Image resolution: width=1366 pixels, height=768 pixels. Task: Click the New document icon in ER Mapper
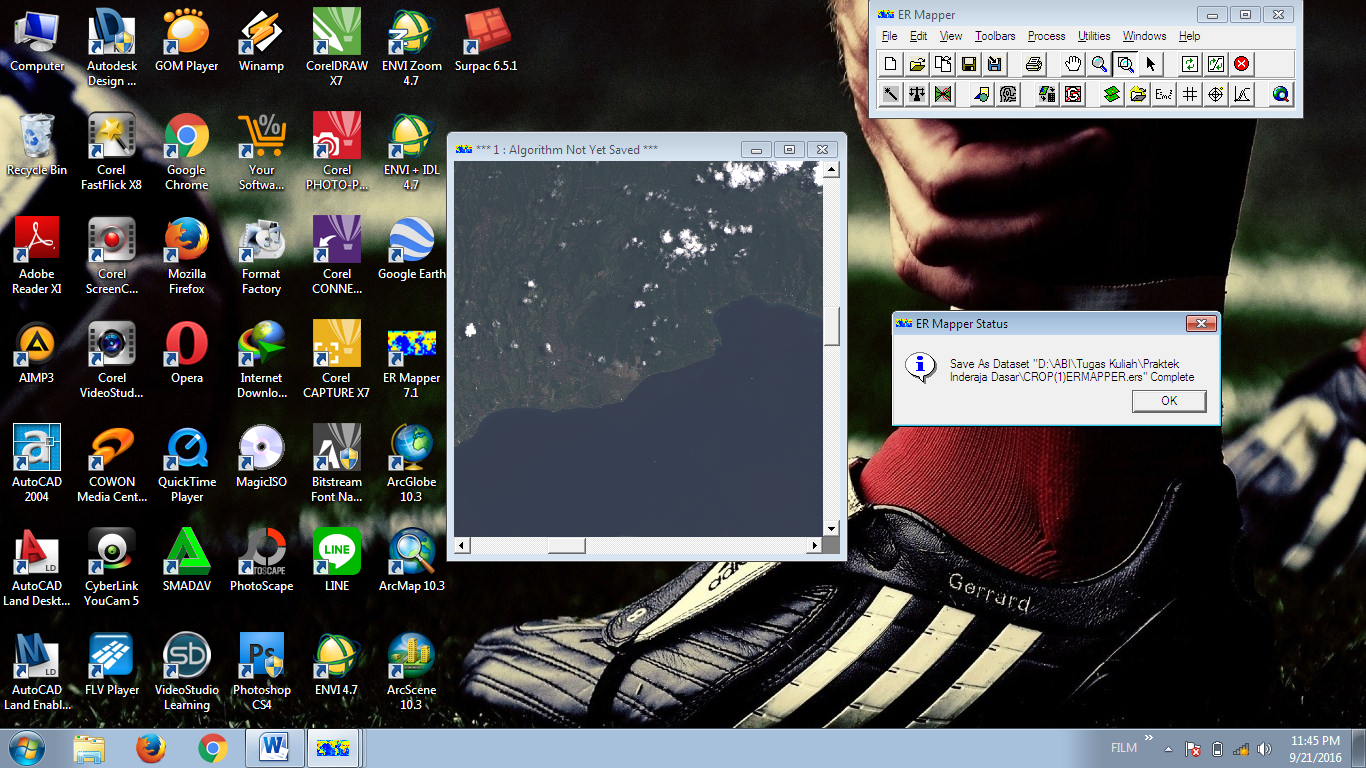(890, 64)
